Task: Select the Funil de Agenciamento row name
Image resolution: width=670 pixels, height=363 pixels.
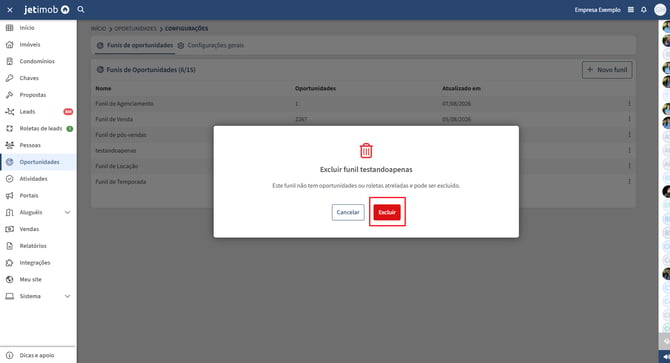Action: click(124, 104)
